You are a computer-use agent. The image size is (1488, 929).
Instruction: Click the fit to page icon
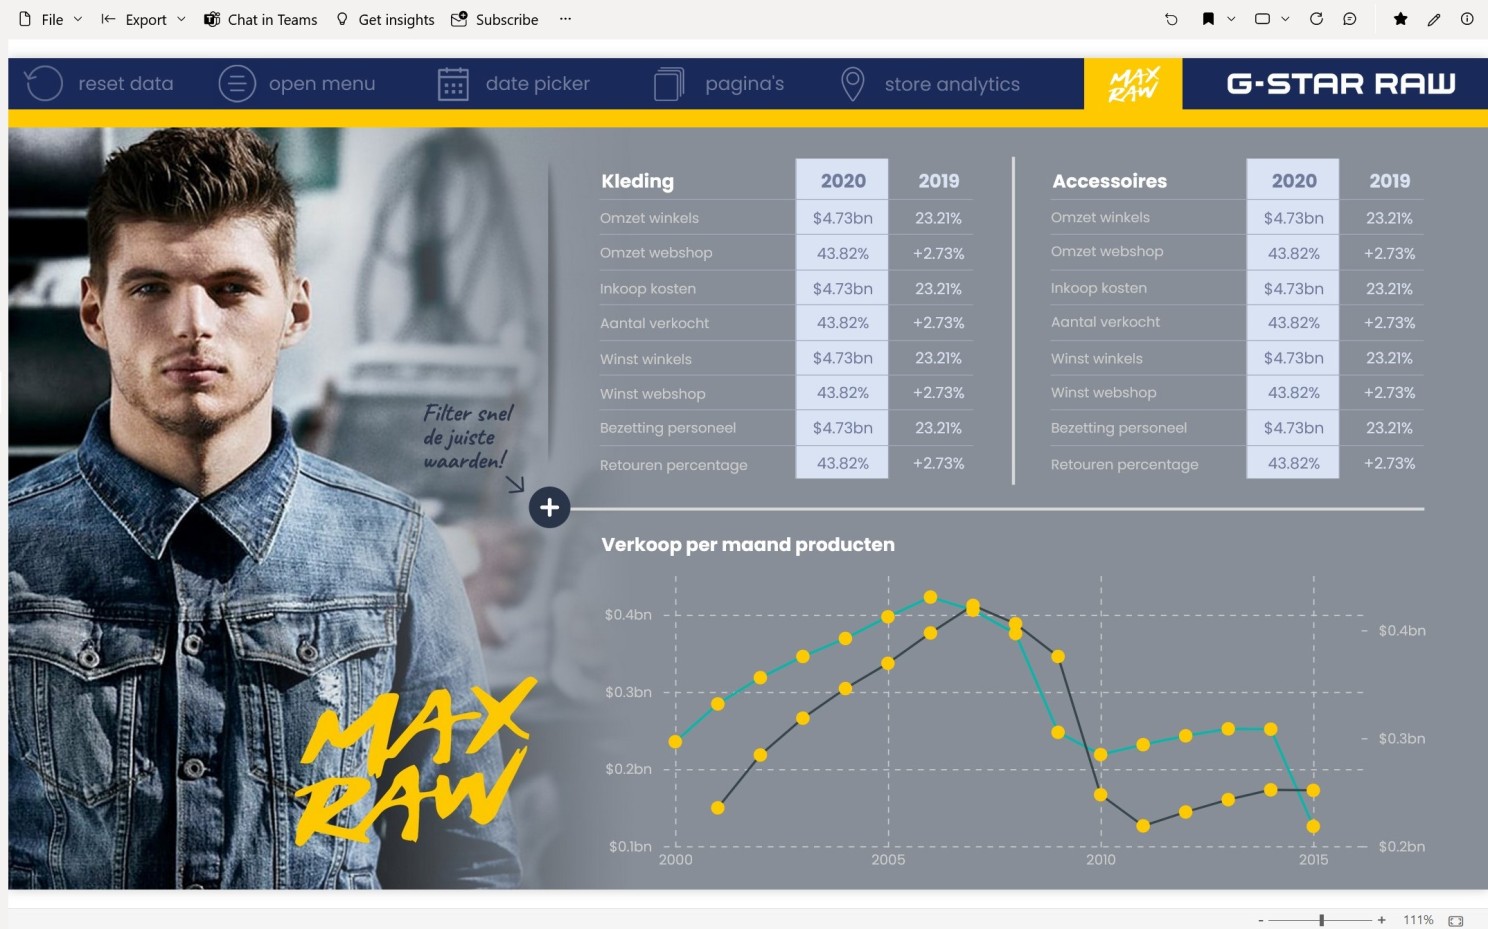point(1456,920)
